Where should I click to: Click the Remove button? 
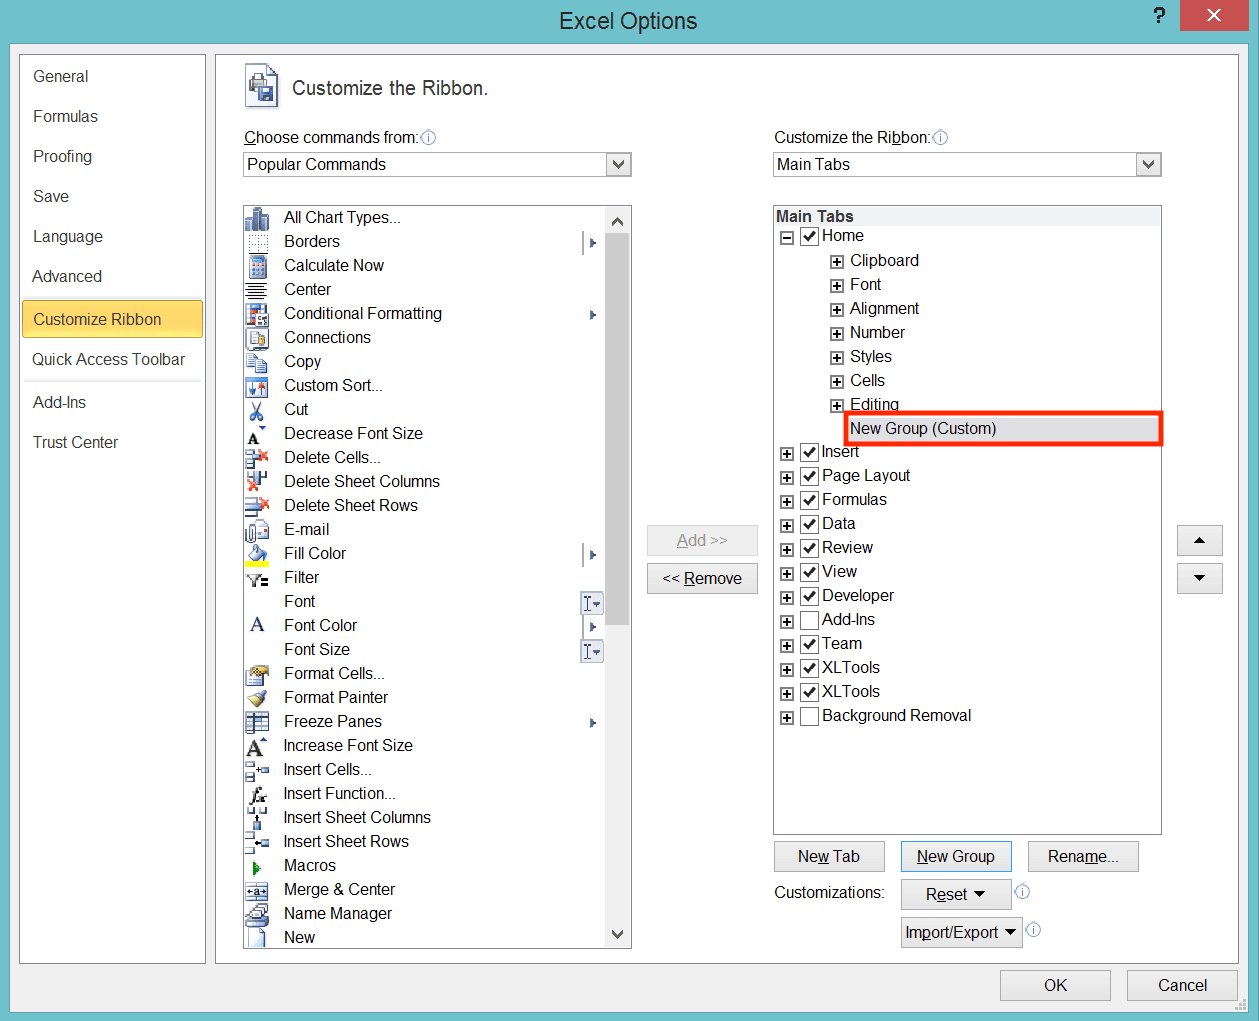[x=702, y=578]
